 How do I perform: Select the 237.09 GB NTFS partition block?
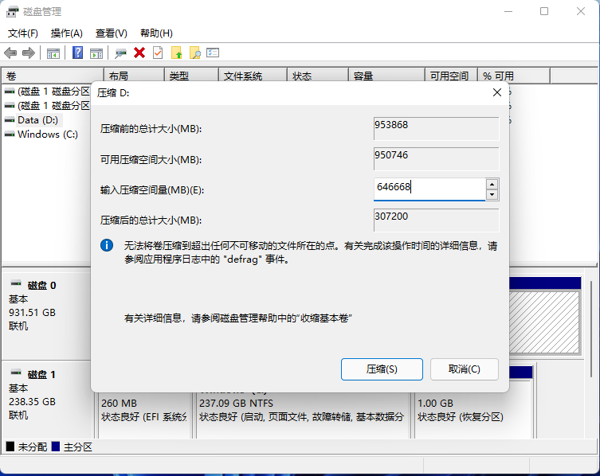click(303, 415)
